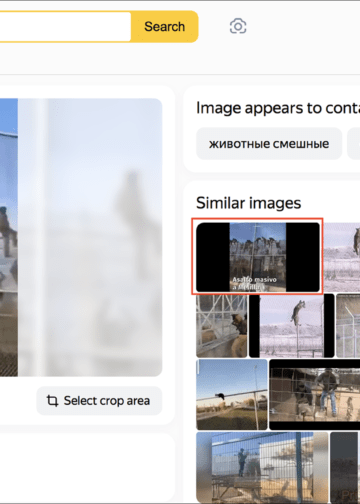Click the crop icon beside Select crop area

52,400
